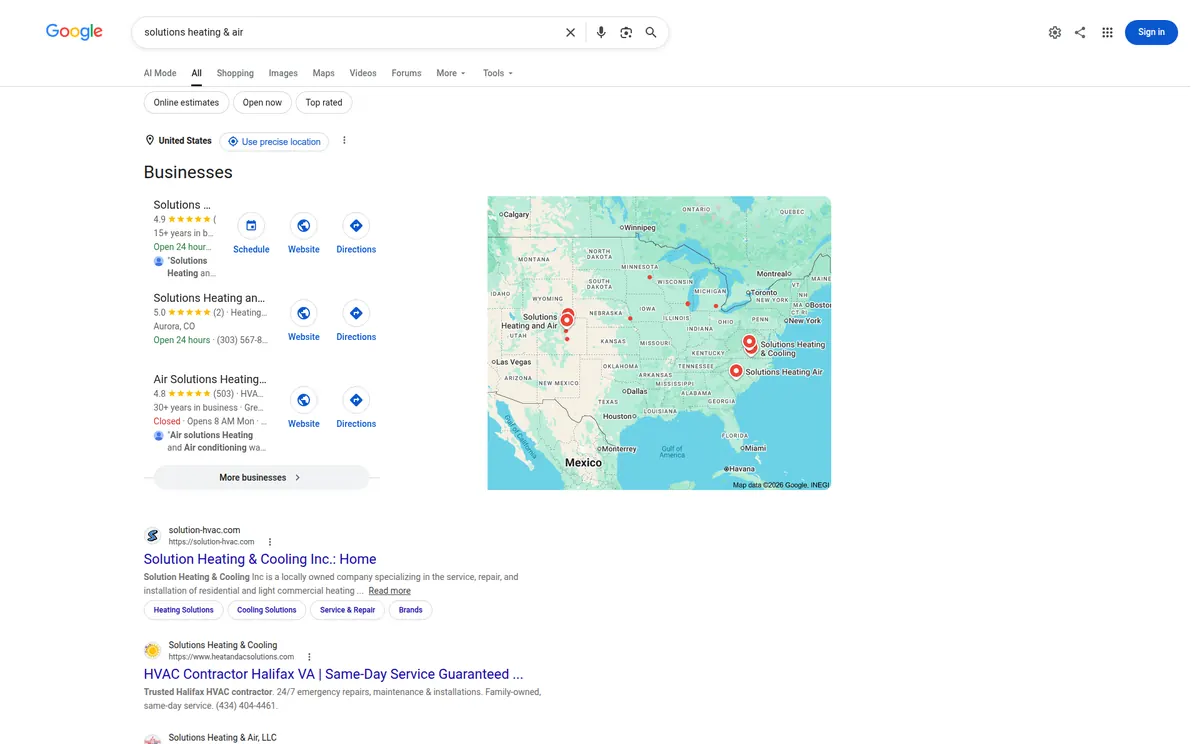Viewport: 1200px width, 744px height.
Task: Open Website of Air Solutions Heating listing
Action: 304,400
